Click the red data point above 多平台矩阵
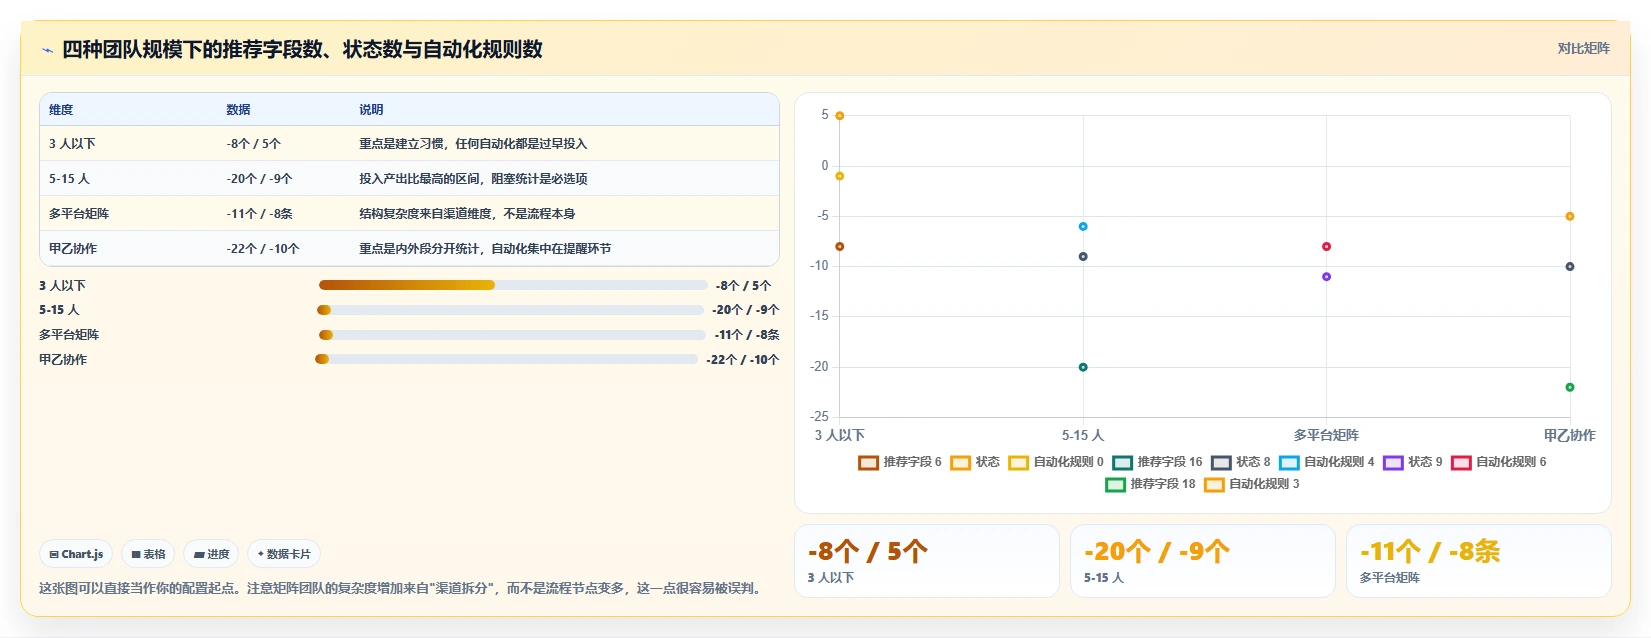 (1327, 247)
